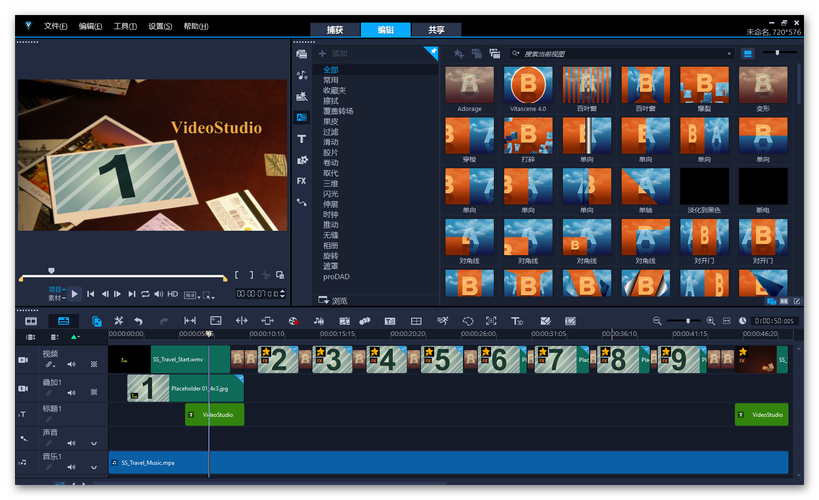
Task: Open green triangle track height dropdown
Action: [x=75, y=337]
